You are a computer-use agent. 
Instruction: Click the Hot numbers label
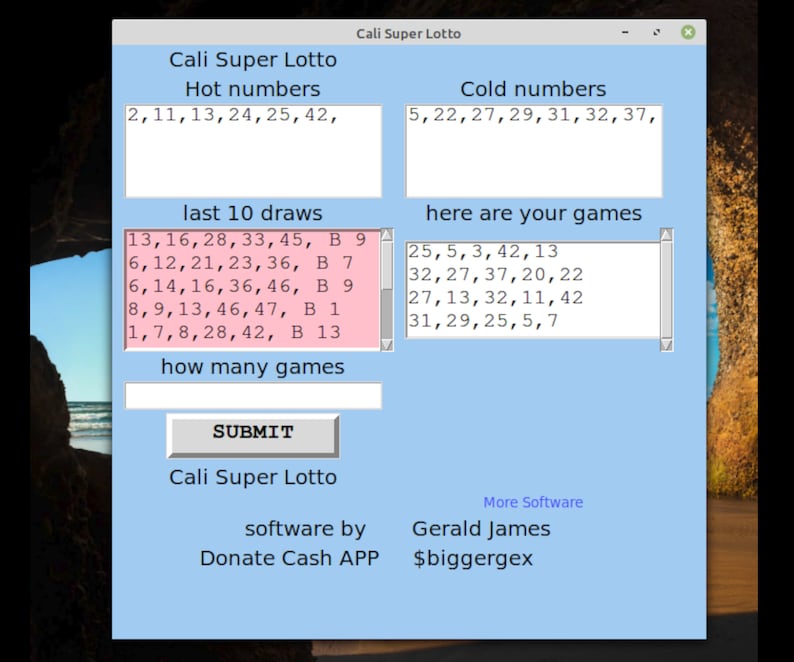253,89
